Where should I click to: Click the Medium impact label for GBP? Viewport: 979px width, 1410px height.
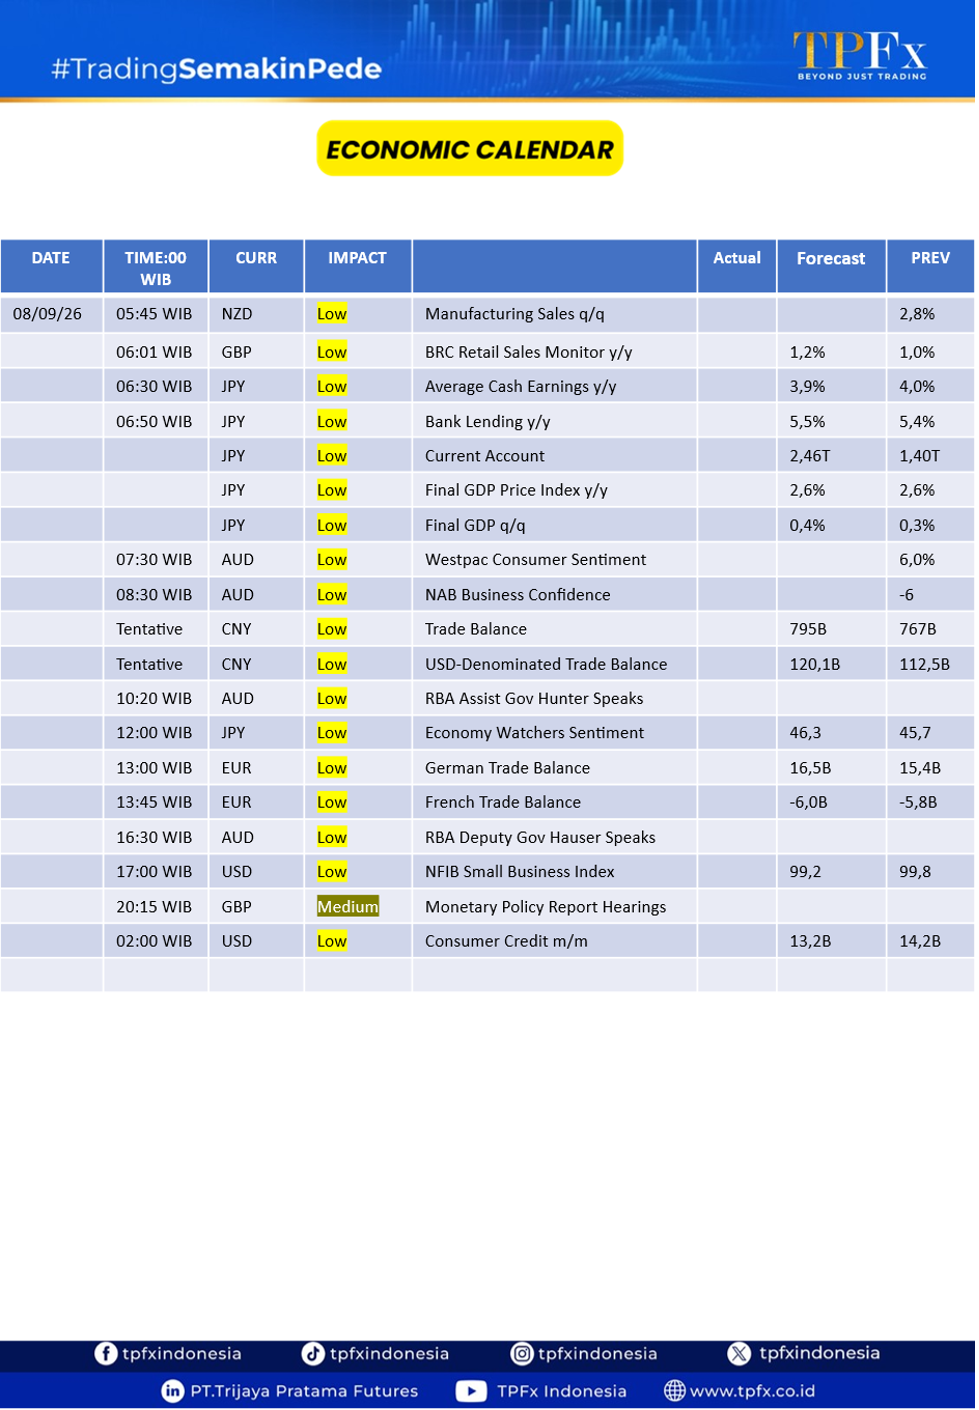click(x=348, y=907)
